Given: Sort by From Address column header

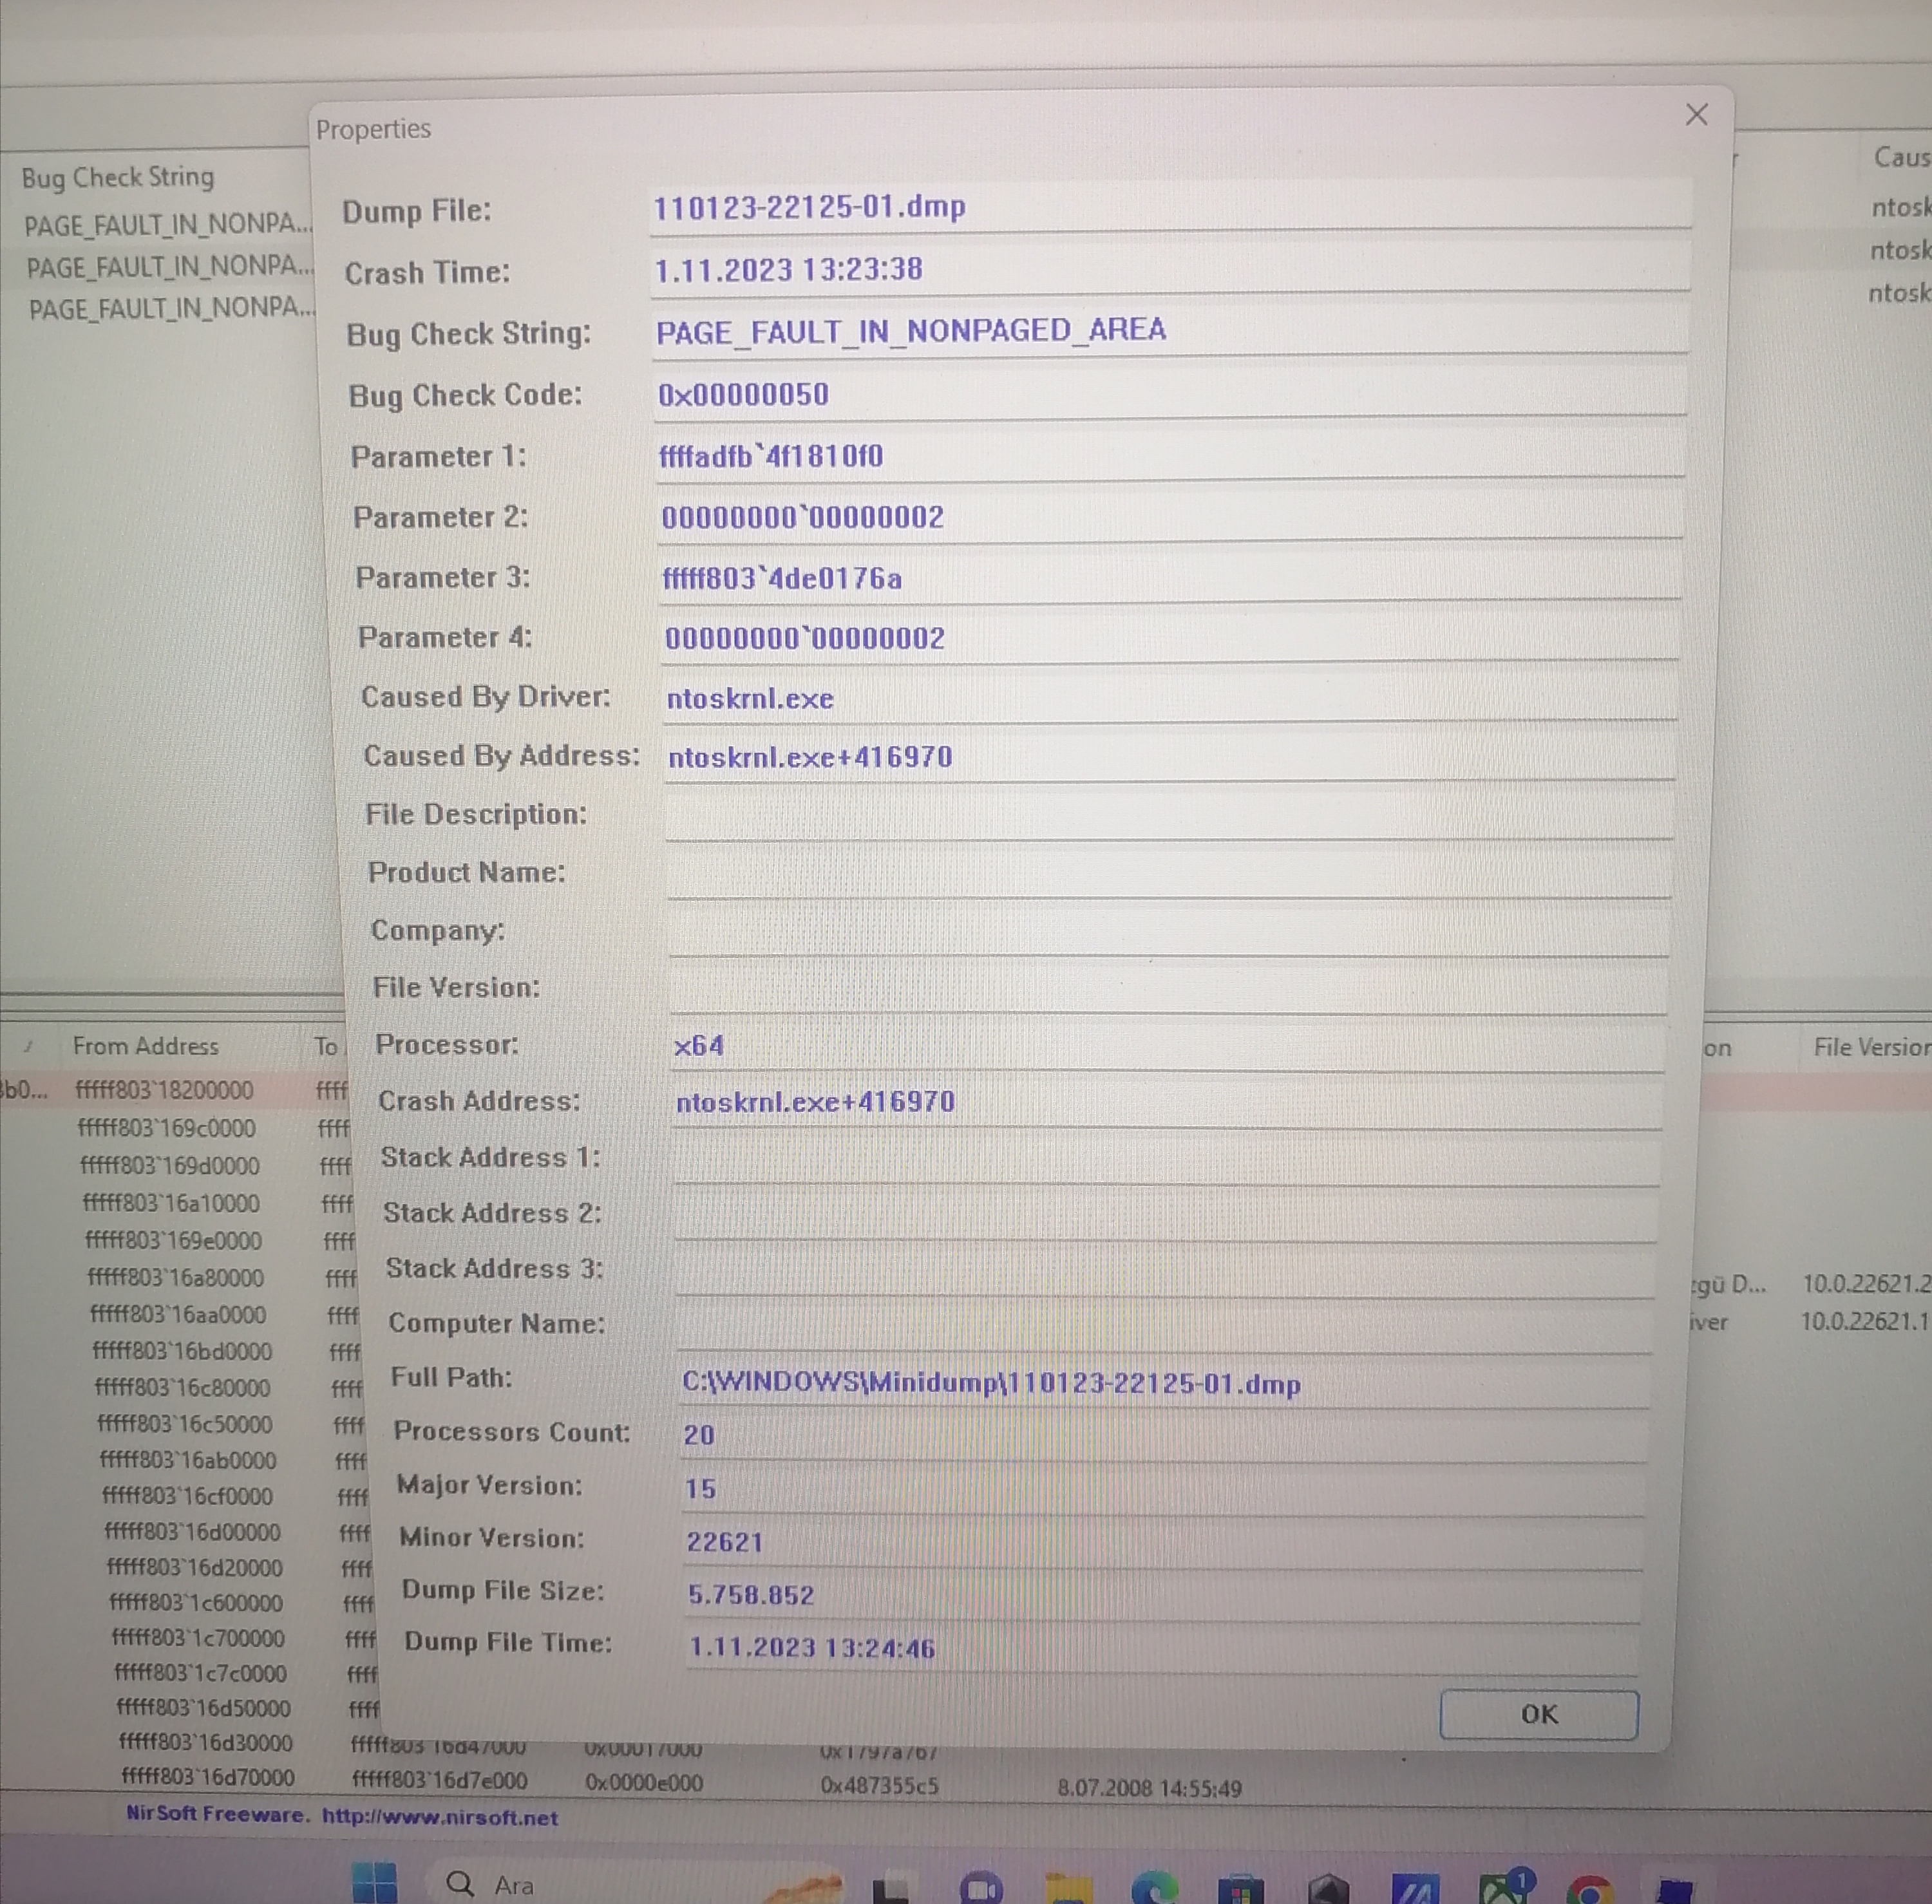Looking at the screenshot, I should 146,1046.
